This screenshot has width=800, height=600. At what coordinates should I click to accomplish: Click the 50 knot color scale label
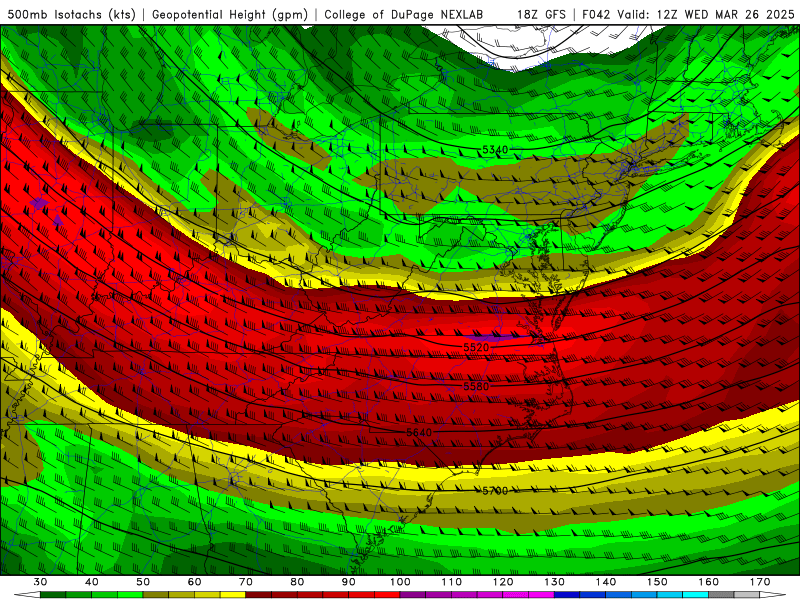[143, 582]
